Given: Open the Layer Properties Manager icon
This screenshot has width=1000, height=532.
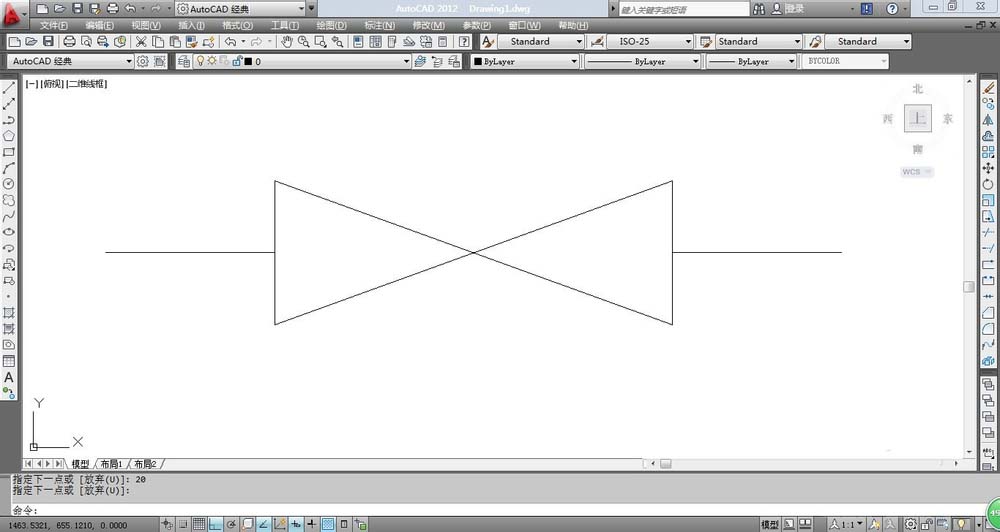Looking at the screenshot, I should click(x=183, y=61).
